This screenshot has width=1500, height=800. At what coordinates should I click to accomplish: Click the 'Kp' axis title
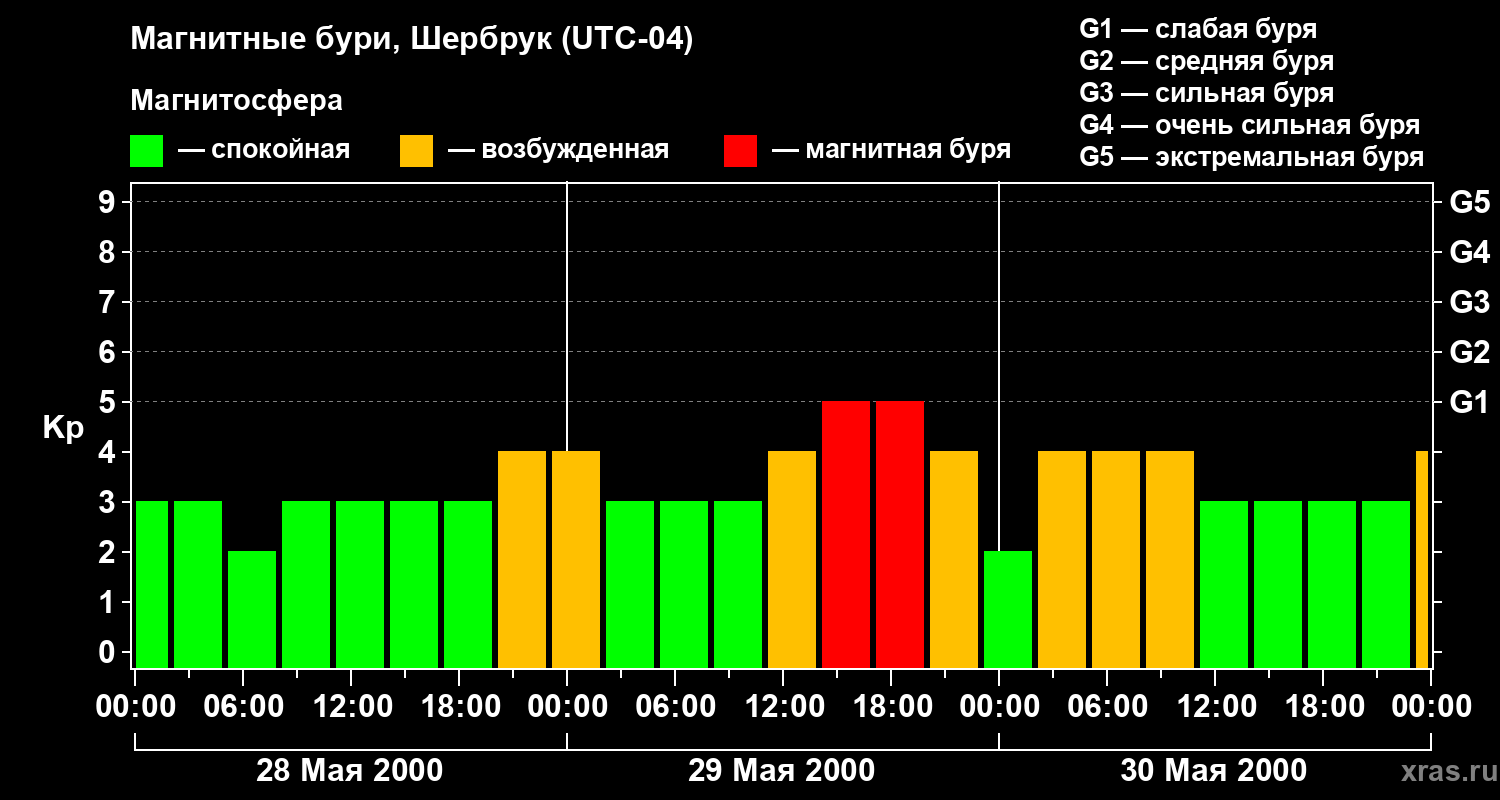(x=63, y=427)
